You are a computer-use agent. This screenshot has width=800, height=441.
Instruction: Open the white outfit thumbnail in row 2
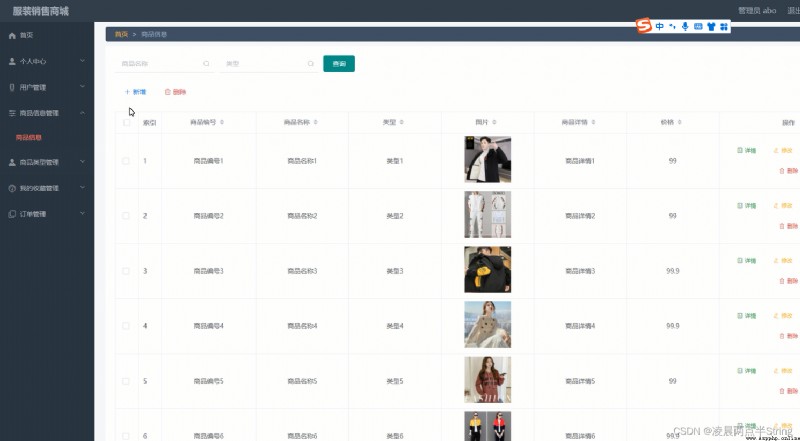click(487, 214)
